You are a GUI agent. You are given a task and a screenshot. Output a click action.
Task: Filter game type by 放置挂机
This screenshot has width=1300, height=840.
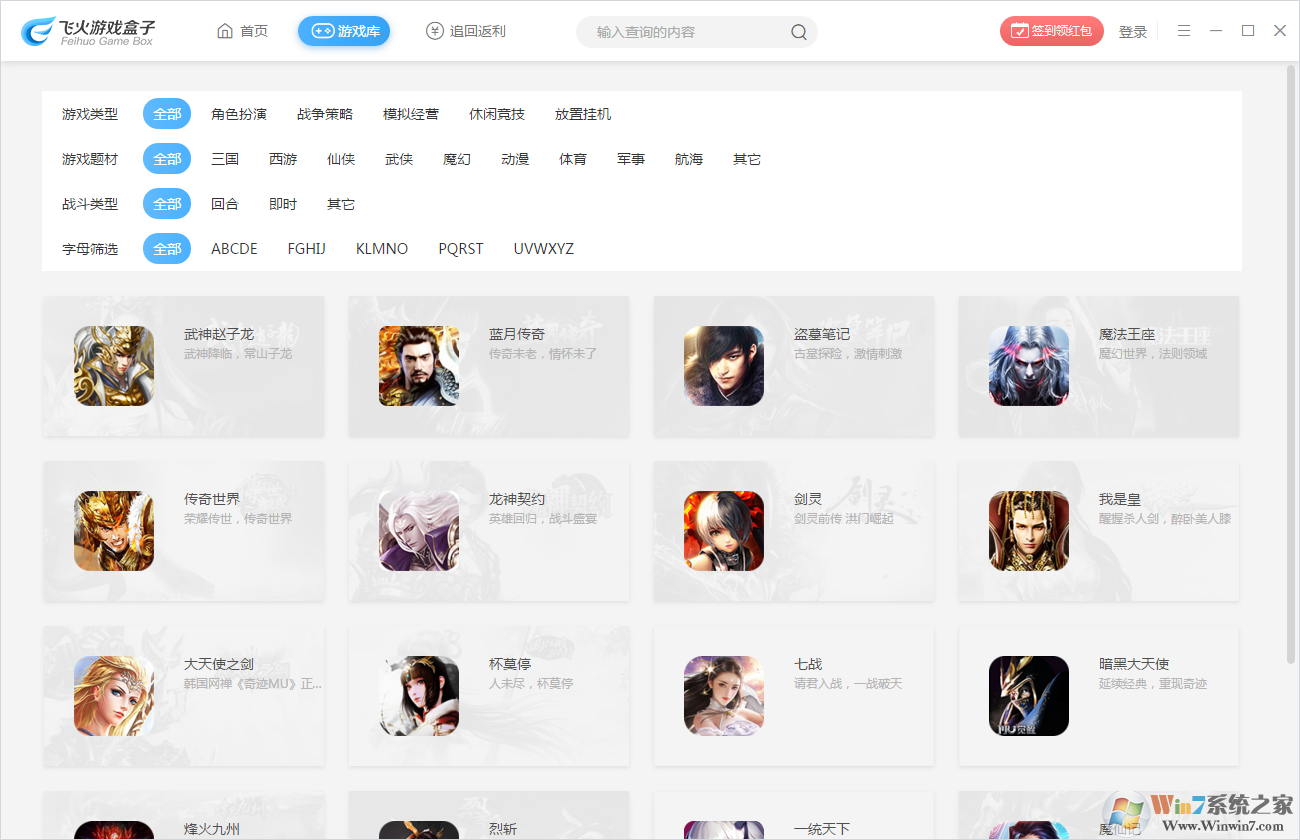click(583, 114)
